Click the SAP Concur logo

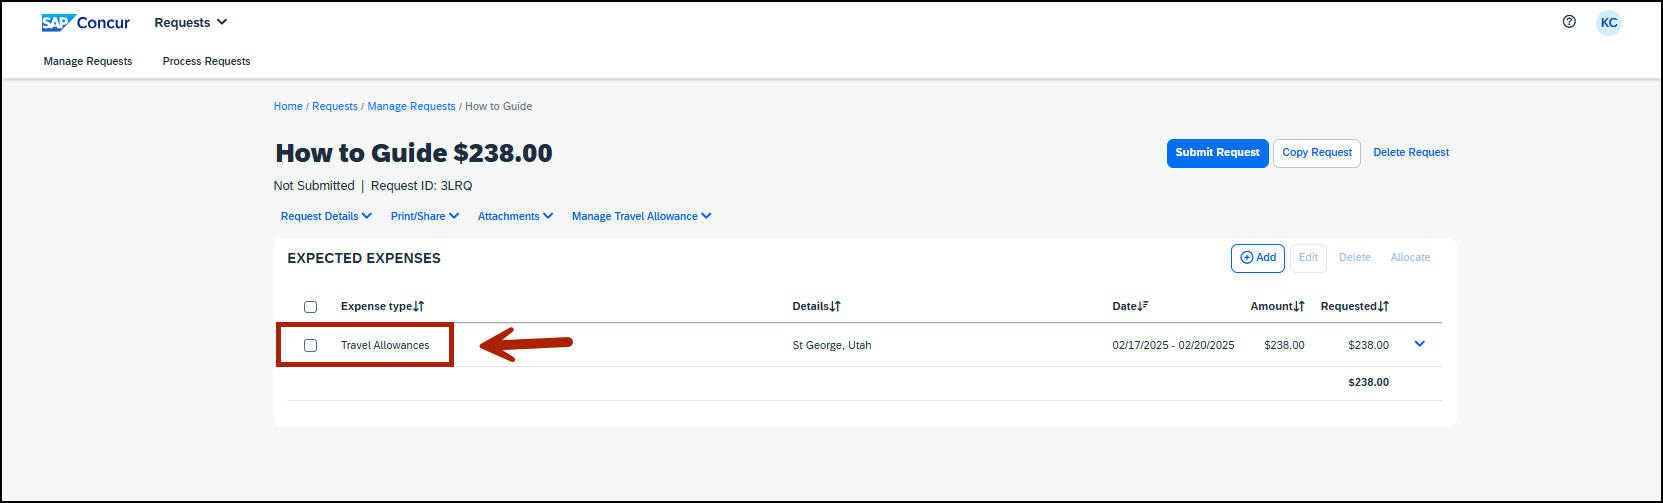point(86,22)
